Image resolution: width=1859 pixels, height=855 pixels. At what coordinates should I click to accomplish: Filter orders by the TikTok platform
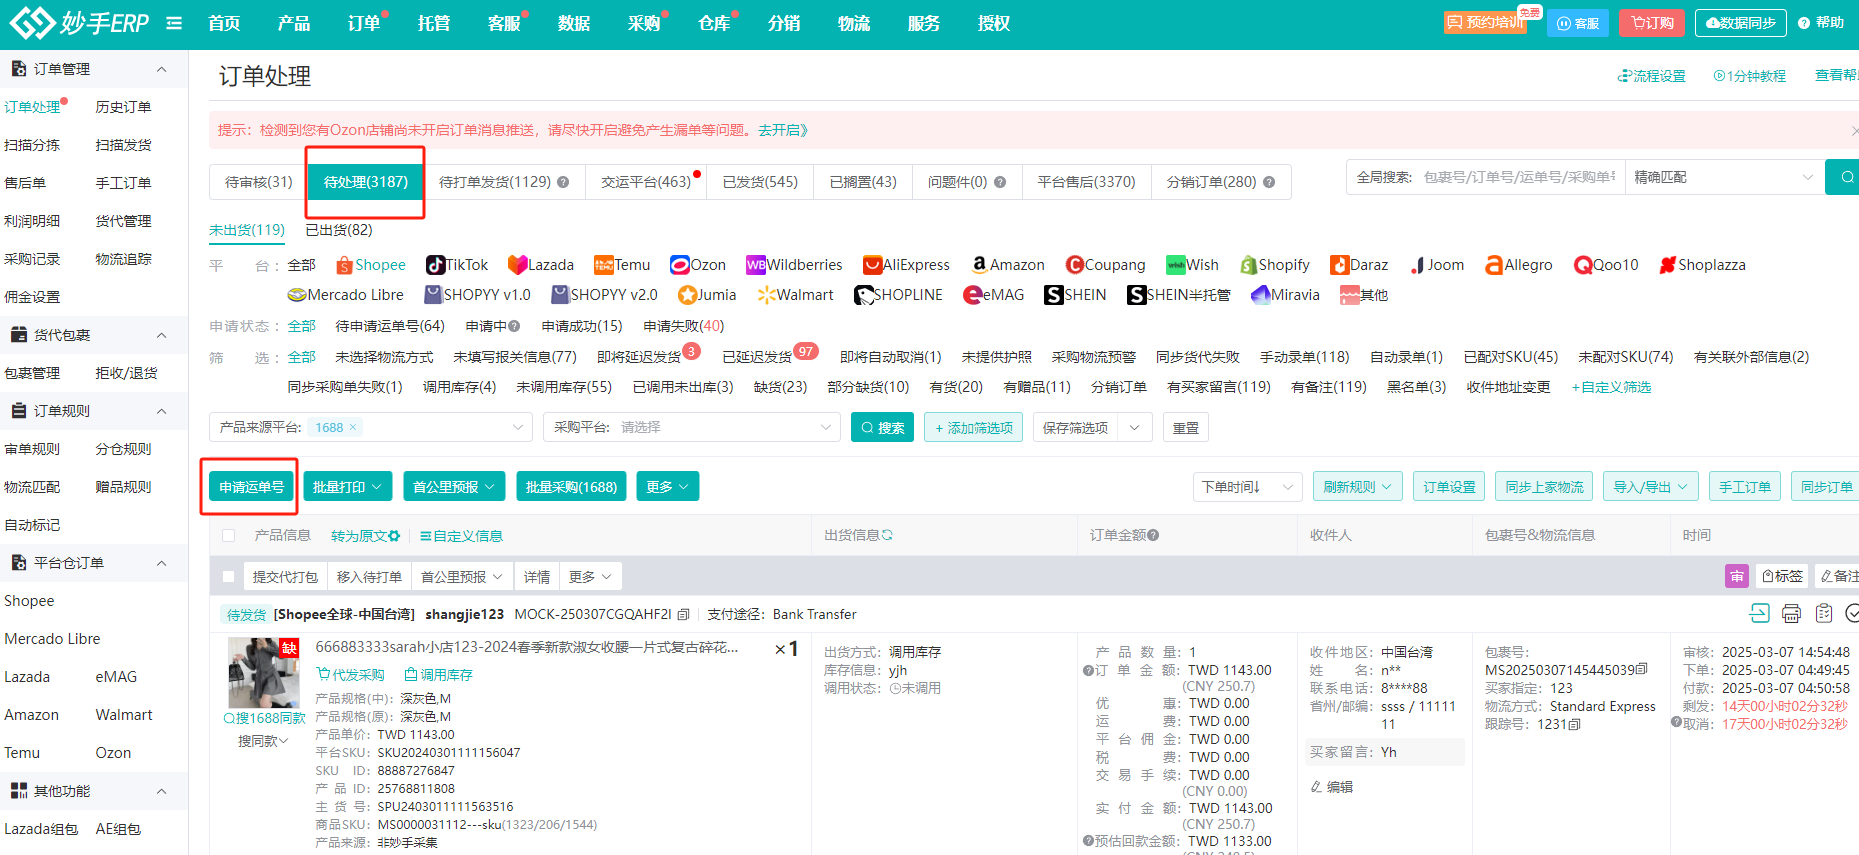[x=457, y=265]
